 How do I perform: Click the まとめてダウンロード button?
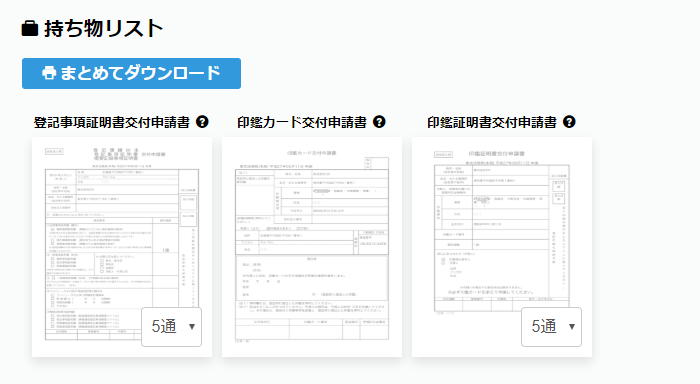coord(131,73)
